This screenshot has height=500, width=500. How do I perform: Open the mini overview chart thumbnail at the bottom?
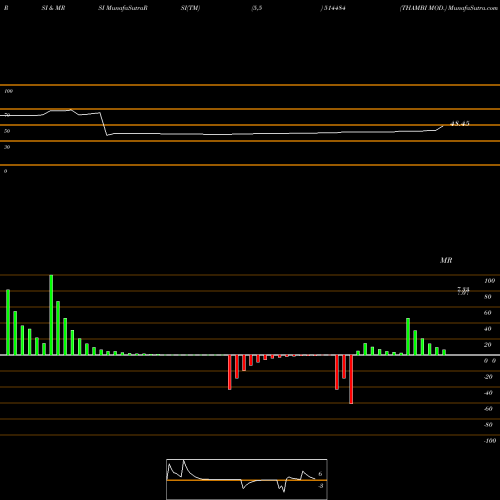pyautogui.click(x=247, y=479)
